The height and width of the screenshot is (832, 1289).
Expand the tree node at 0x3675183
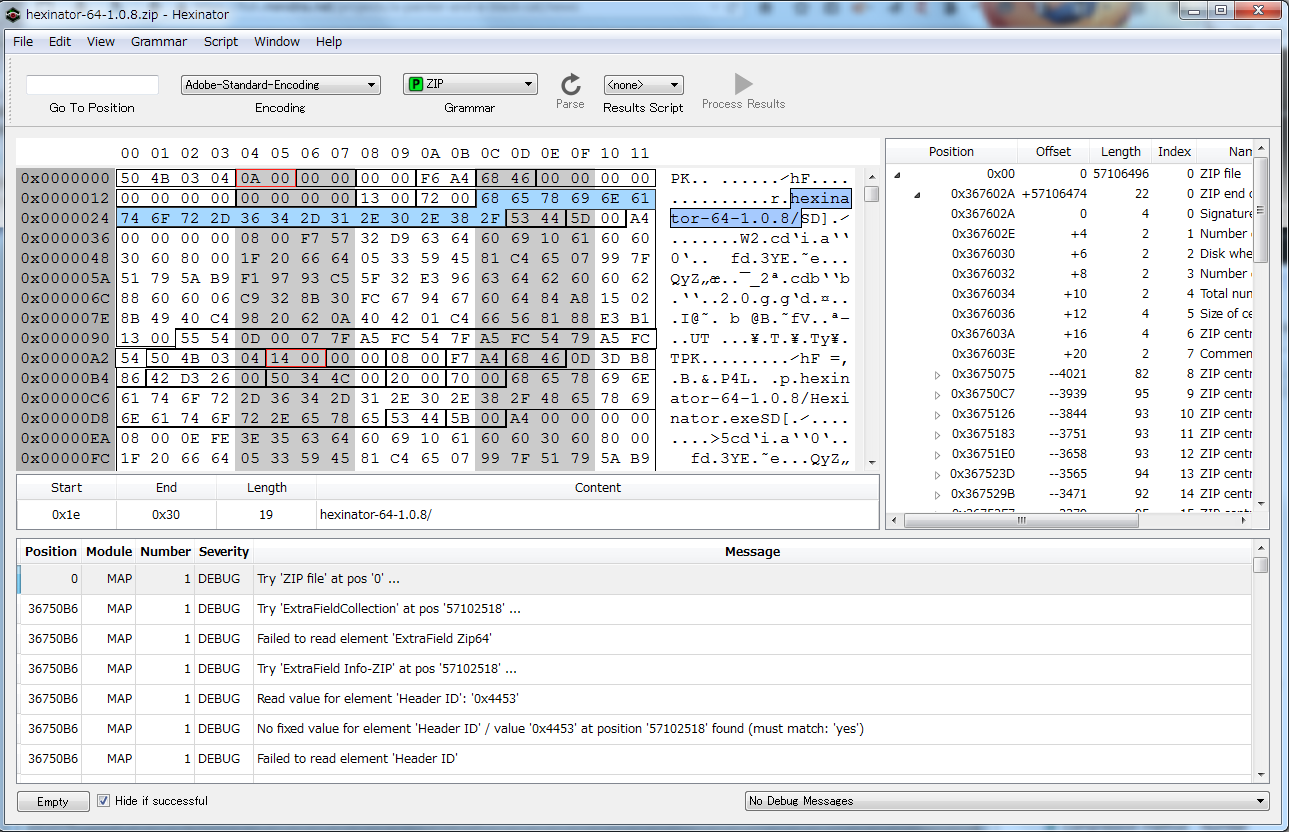[937, 434]
